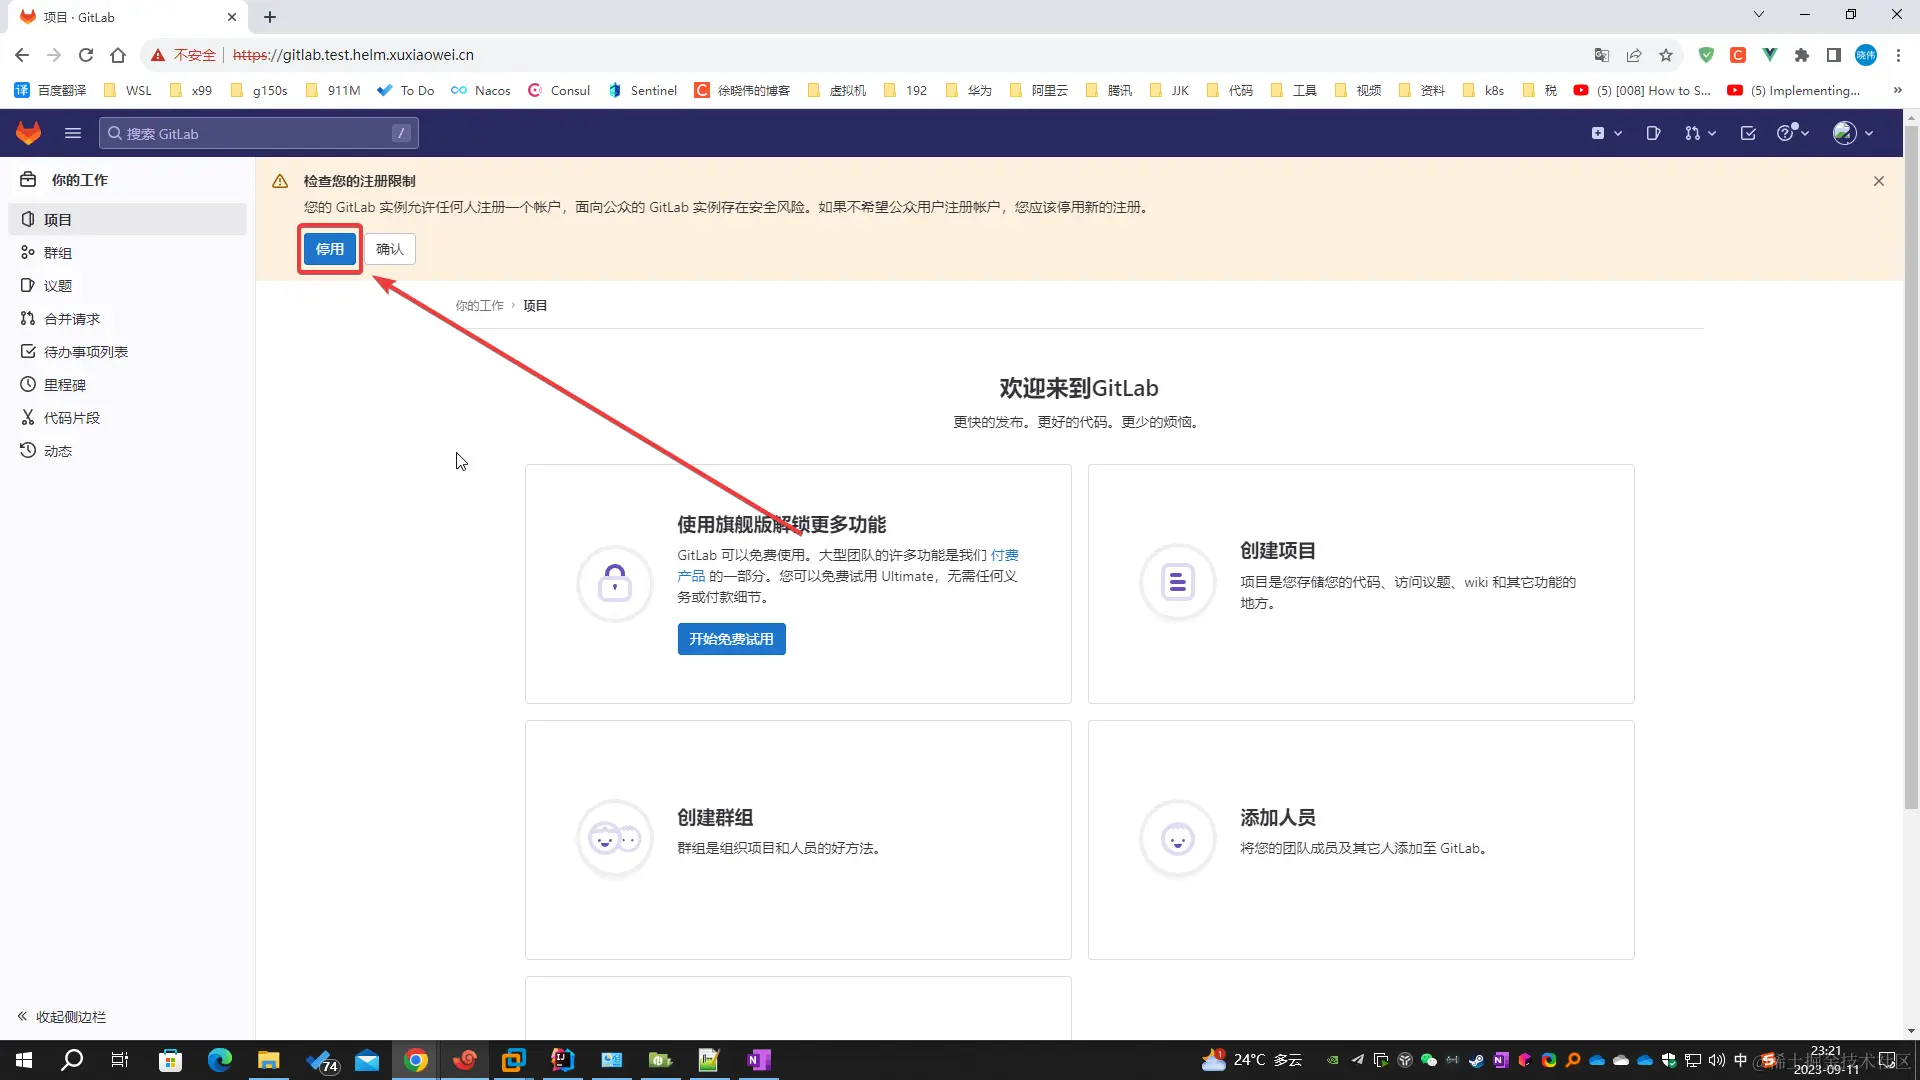Click the 确认 button in banner

click(x=390, y=249)
